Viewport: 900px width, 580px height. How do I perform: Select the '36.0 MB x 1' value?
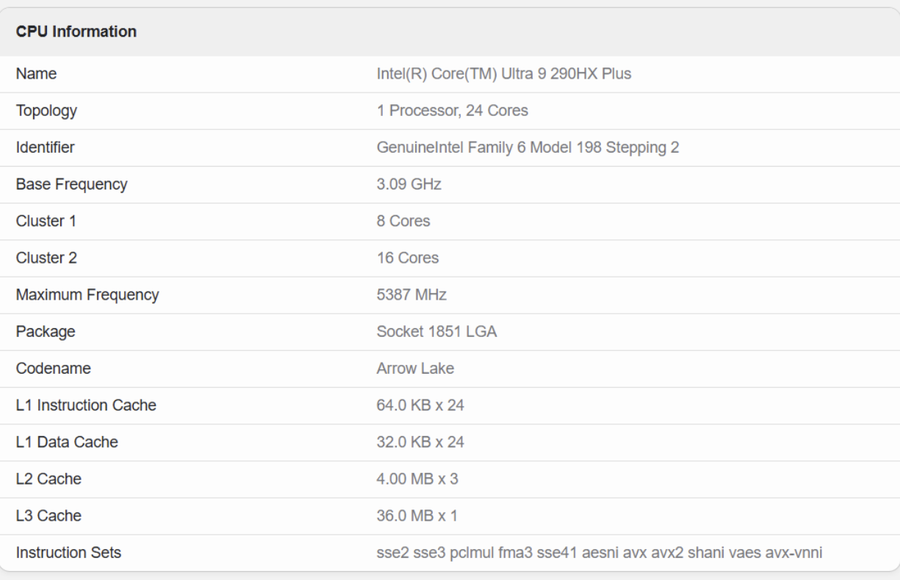(417, 516)
